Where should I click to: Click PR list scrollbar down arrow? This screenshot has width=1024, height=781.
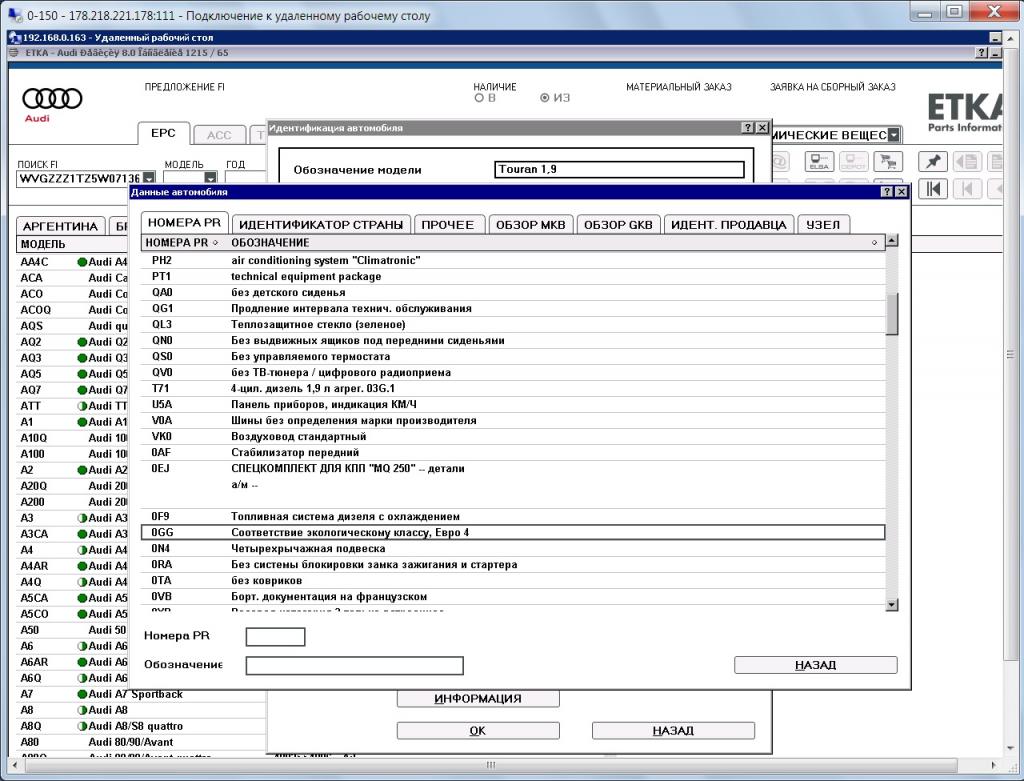pos(892,605)
